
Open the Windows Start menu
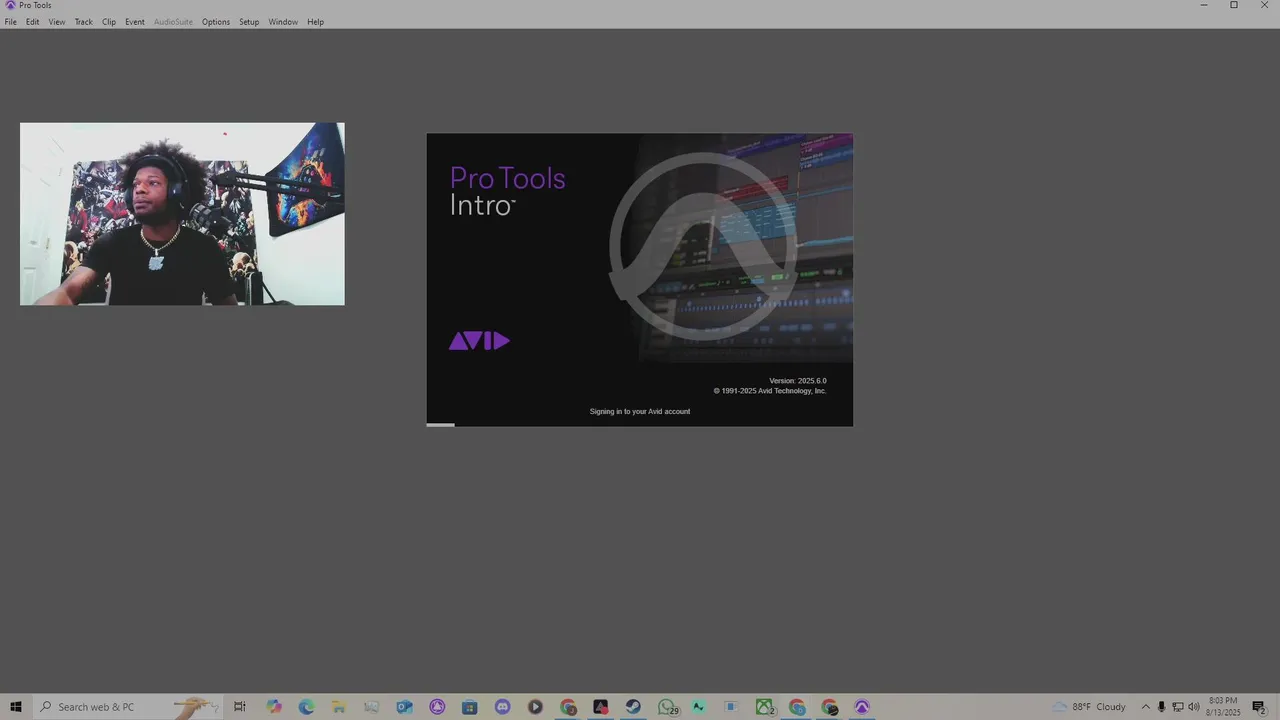click(x=16, y=707)
